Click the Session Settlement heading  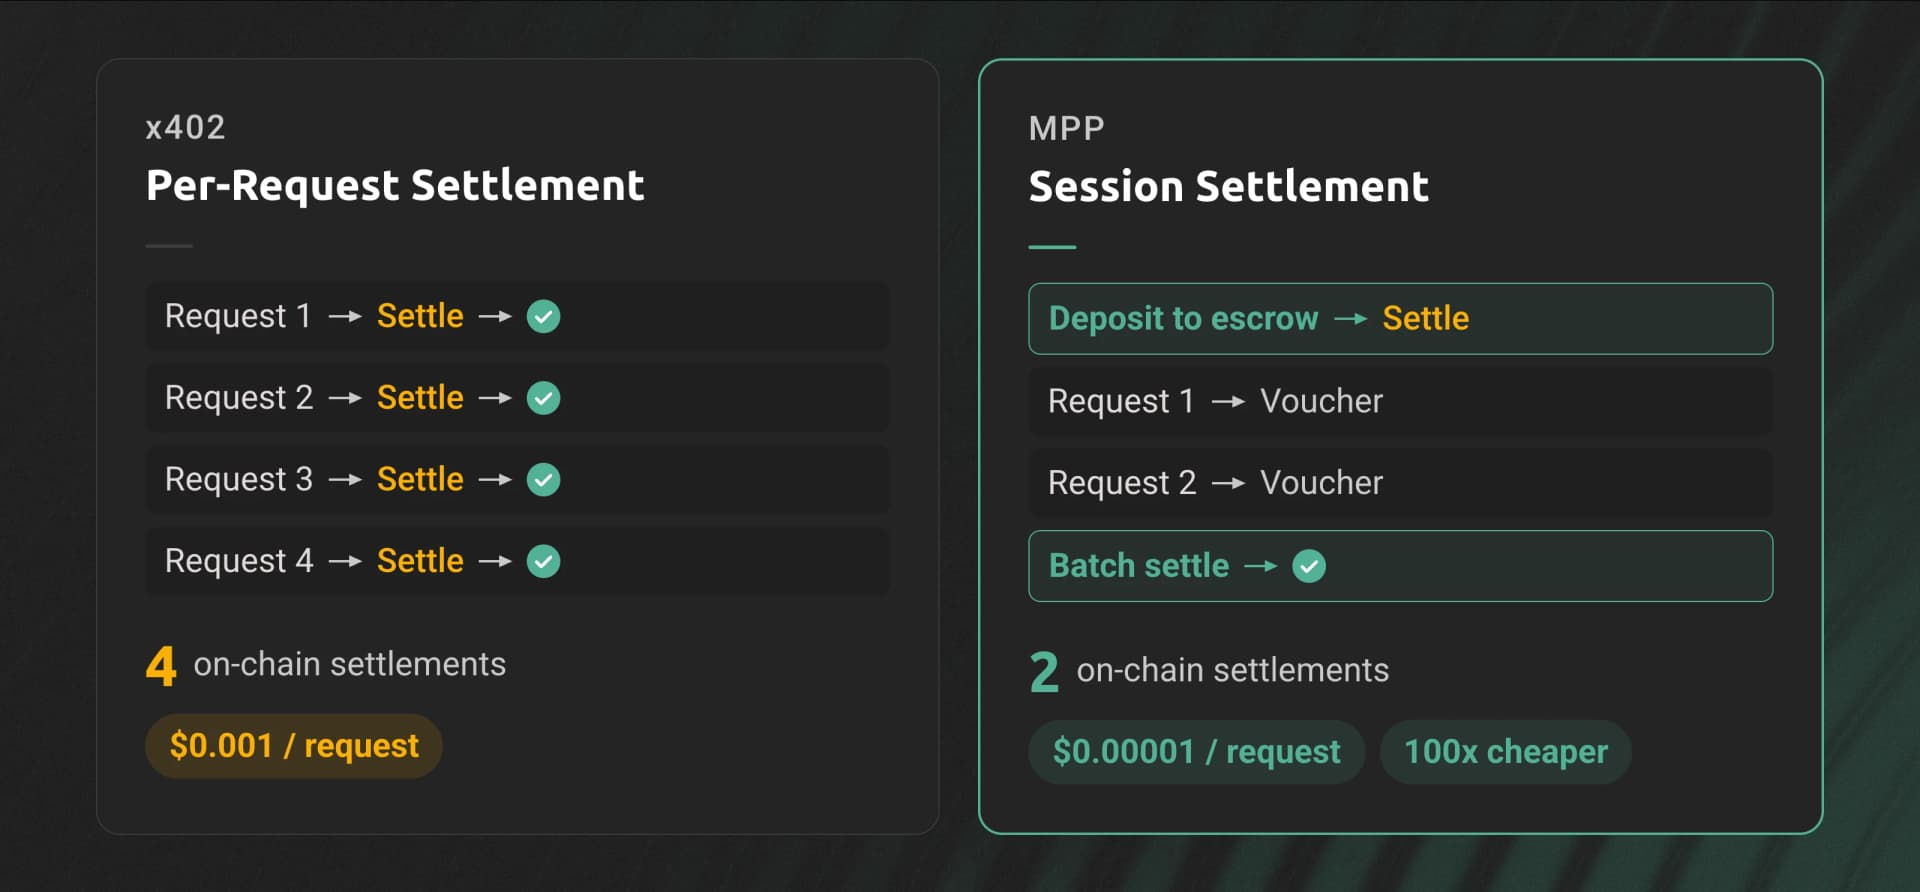point(1228,187)
